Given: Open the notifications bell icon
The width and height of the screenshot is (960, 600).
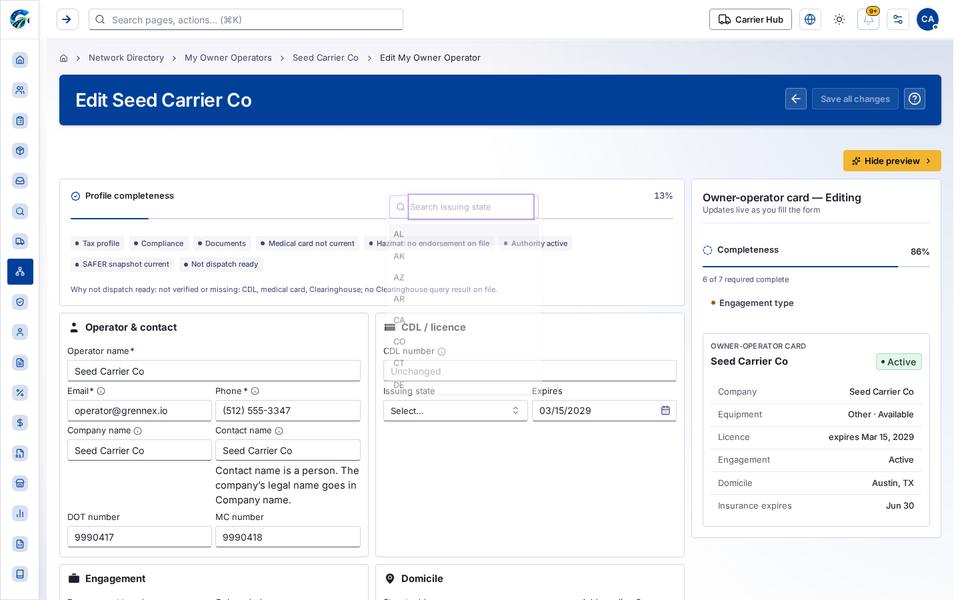Looking at the screenshot, I should tap(868, 20).
